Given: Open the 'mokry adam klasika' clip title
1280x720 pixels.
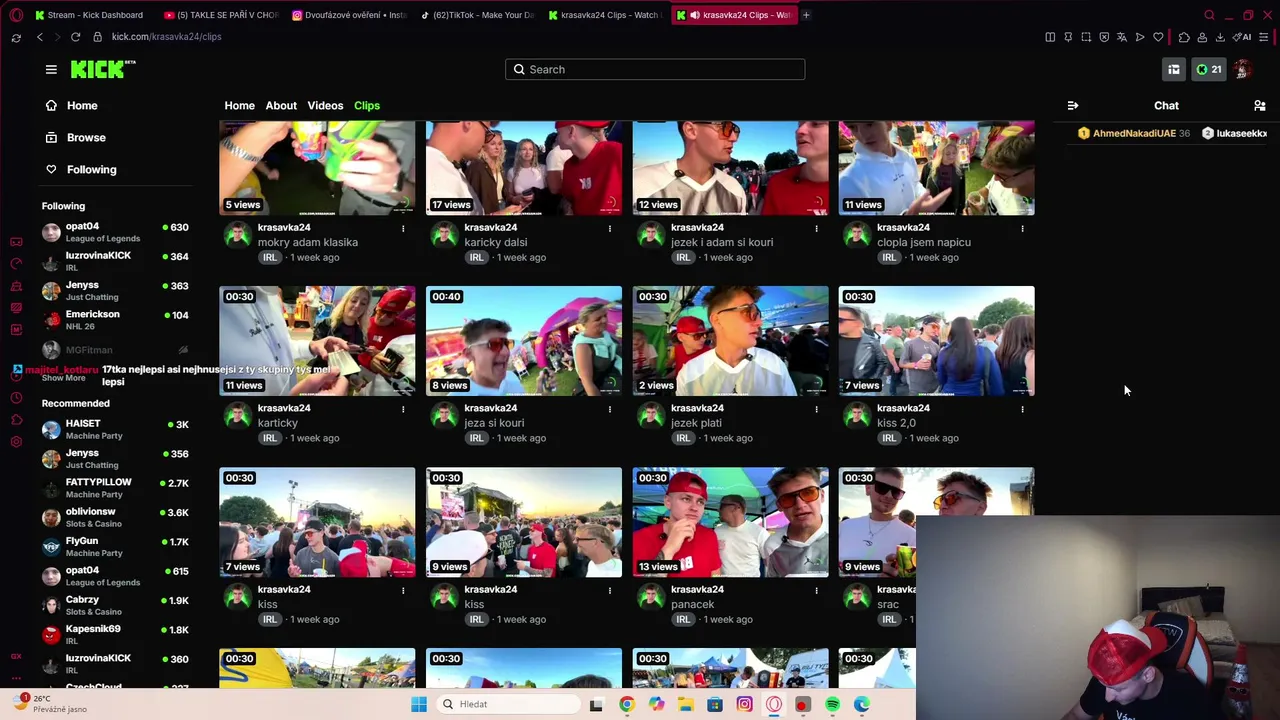Looking at the screenshot, I should click(x=307, y=242).
